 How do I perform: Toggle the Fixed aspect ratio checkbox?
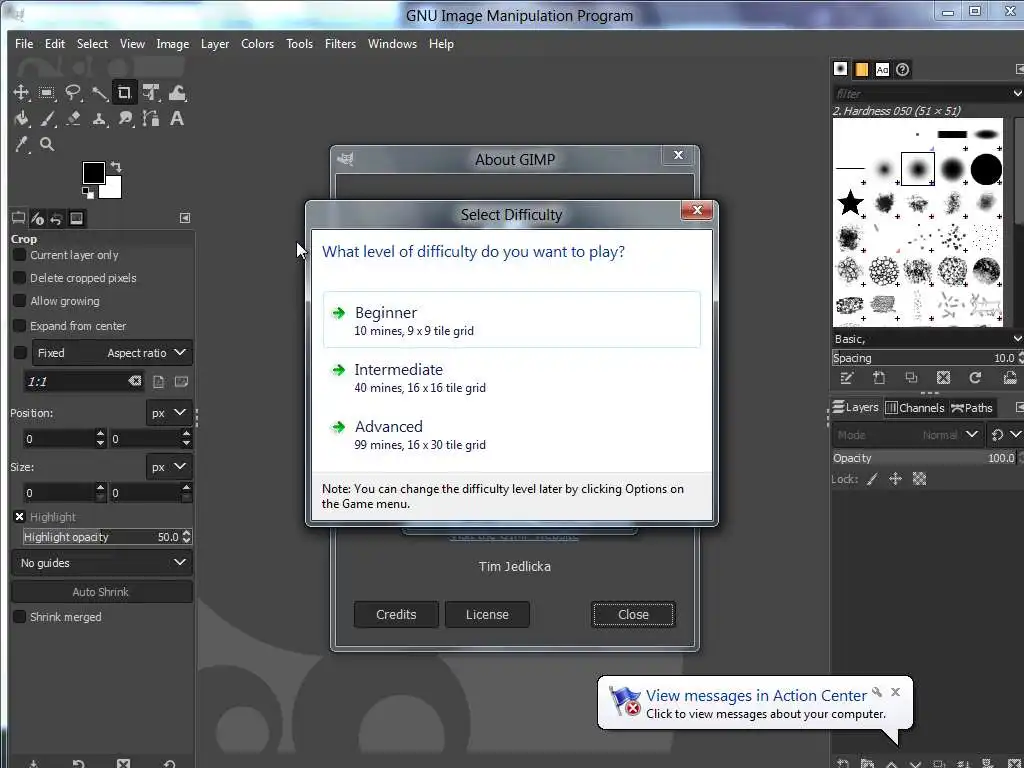pos(20,353)
